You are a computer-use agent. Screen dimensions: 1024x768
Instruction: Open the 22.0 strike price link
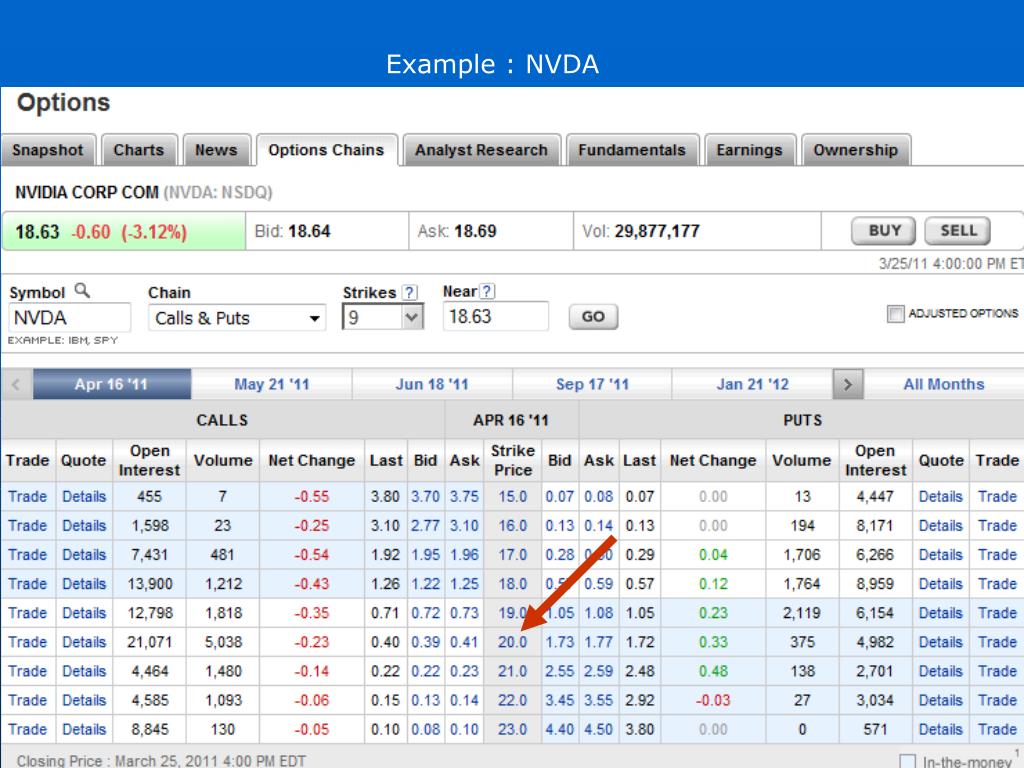tap(513, 700)
